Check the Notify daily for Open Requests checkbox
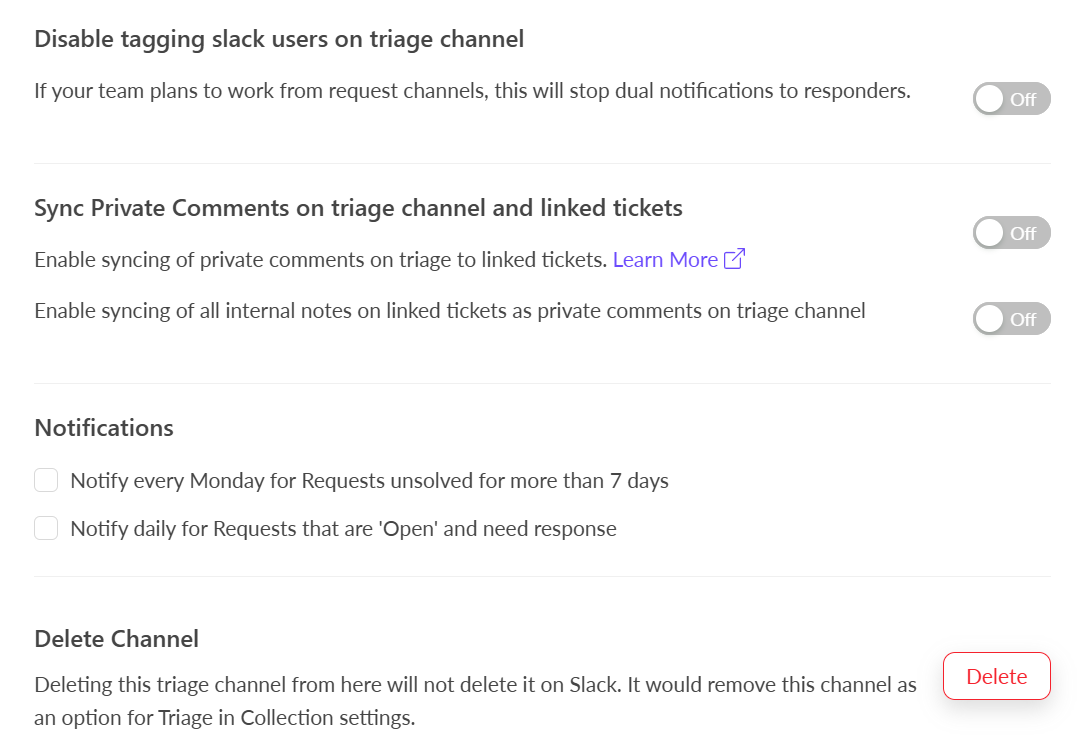Screen dimensions: 1083x756 [46, 528]
